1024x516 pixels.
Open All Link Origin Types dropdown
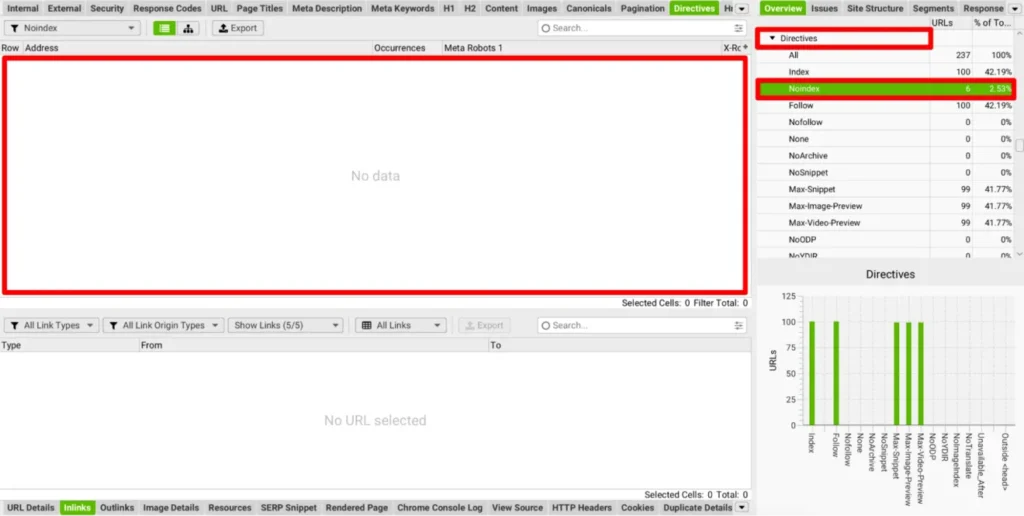click(163, 325)
